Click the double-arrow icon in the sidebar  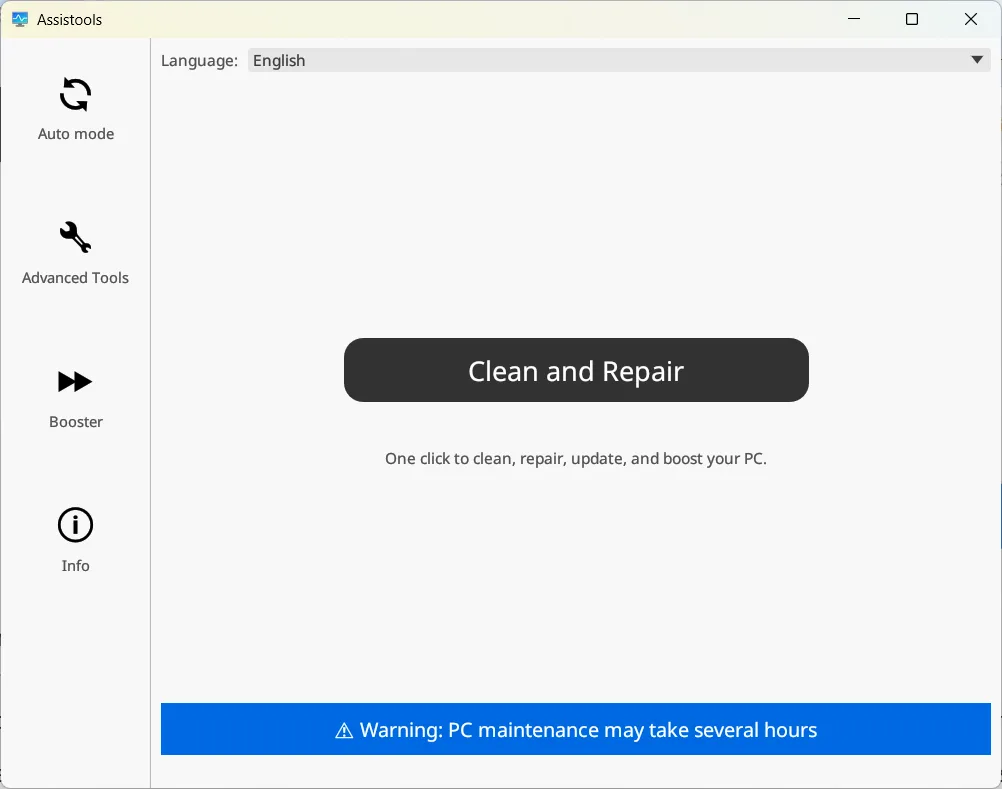tap(75, 381)
